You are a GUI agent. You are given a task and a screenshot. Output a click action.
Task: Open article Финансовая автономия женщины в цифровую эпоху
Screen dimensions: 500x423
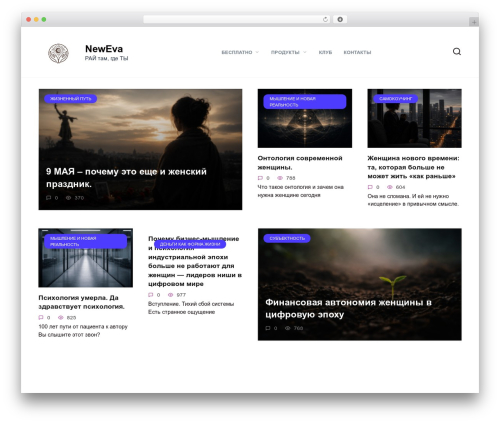348,308
